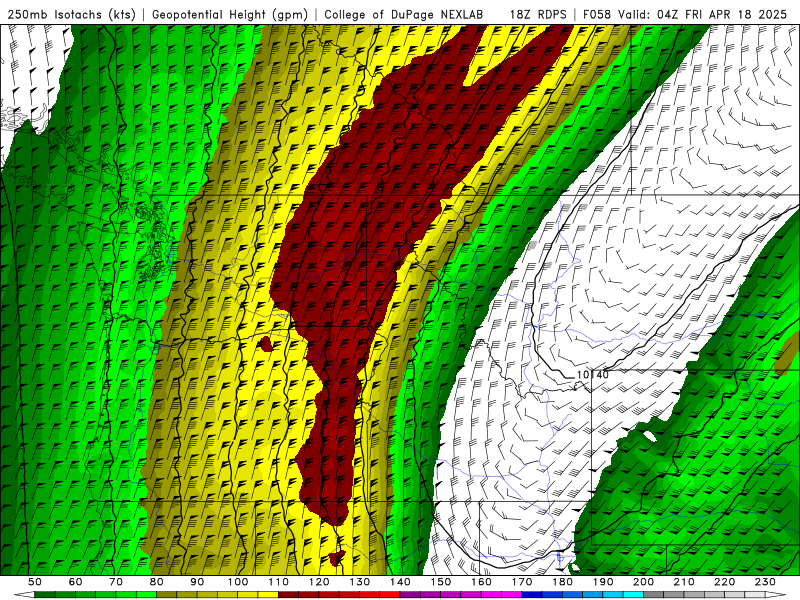The height and width of the screenshot is (600, 800).
Task: Click the 70 value on the legend
Action: click(116, 582)
